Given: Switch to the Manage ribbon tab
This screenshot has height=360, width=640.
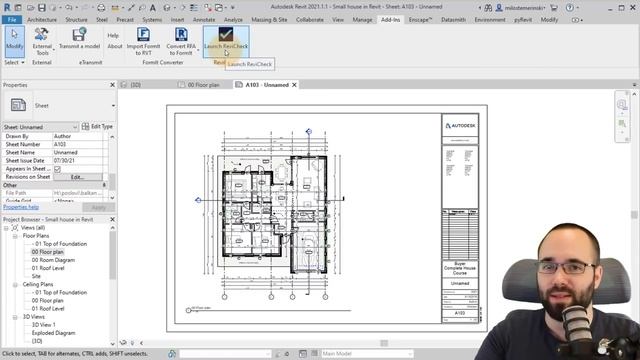Looking at the screenshot, I should tap(362, 20).
